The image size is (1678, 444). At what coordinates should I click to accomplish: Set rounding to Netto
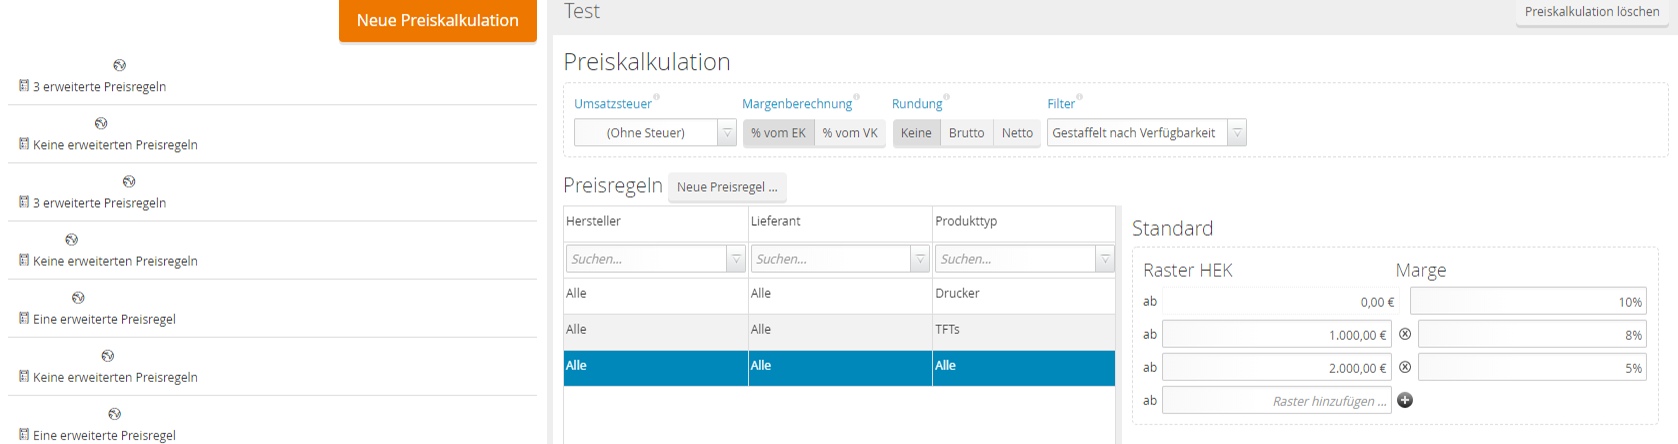1017,133
